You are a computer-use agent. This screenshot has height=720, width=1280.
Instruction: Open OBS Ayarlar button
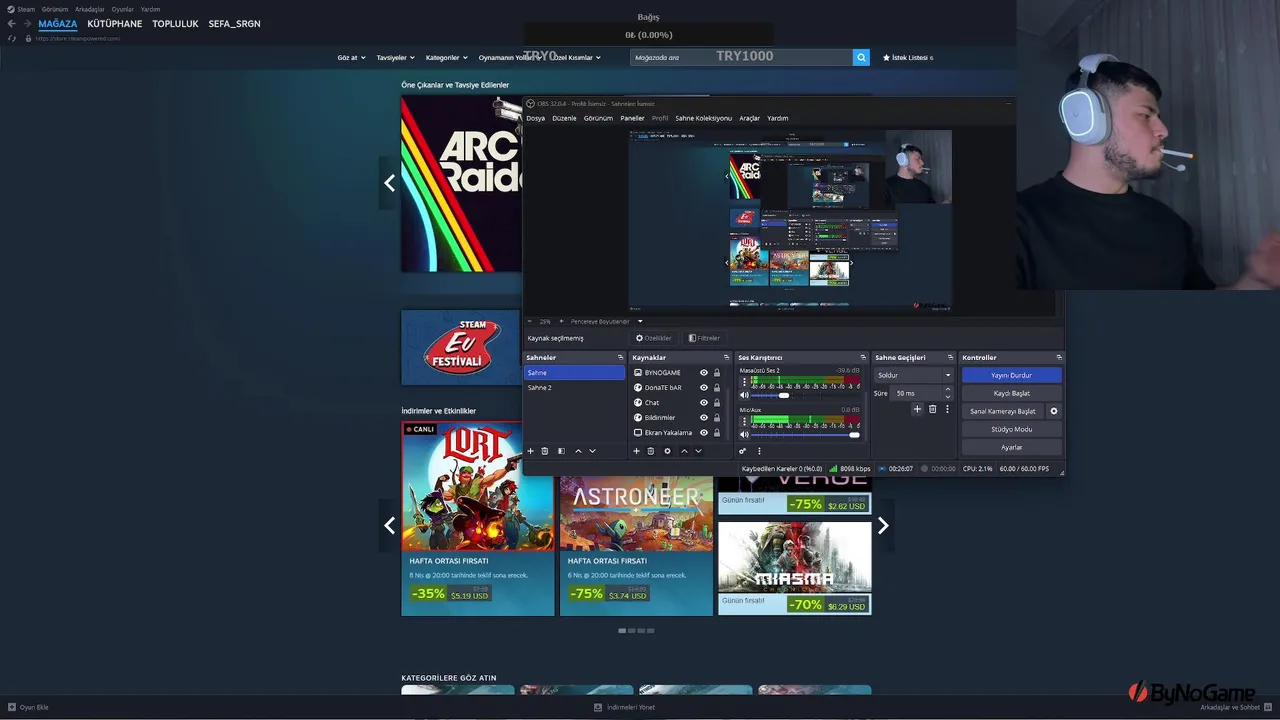click(x=1011, y=447)
